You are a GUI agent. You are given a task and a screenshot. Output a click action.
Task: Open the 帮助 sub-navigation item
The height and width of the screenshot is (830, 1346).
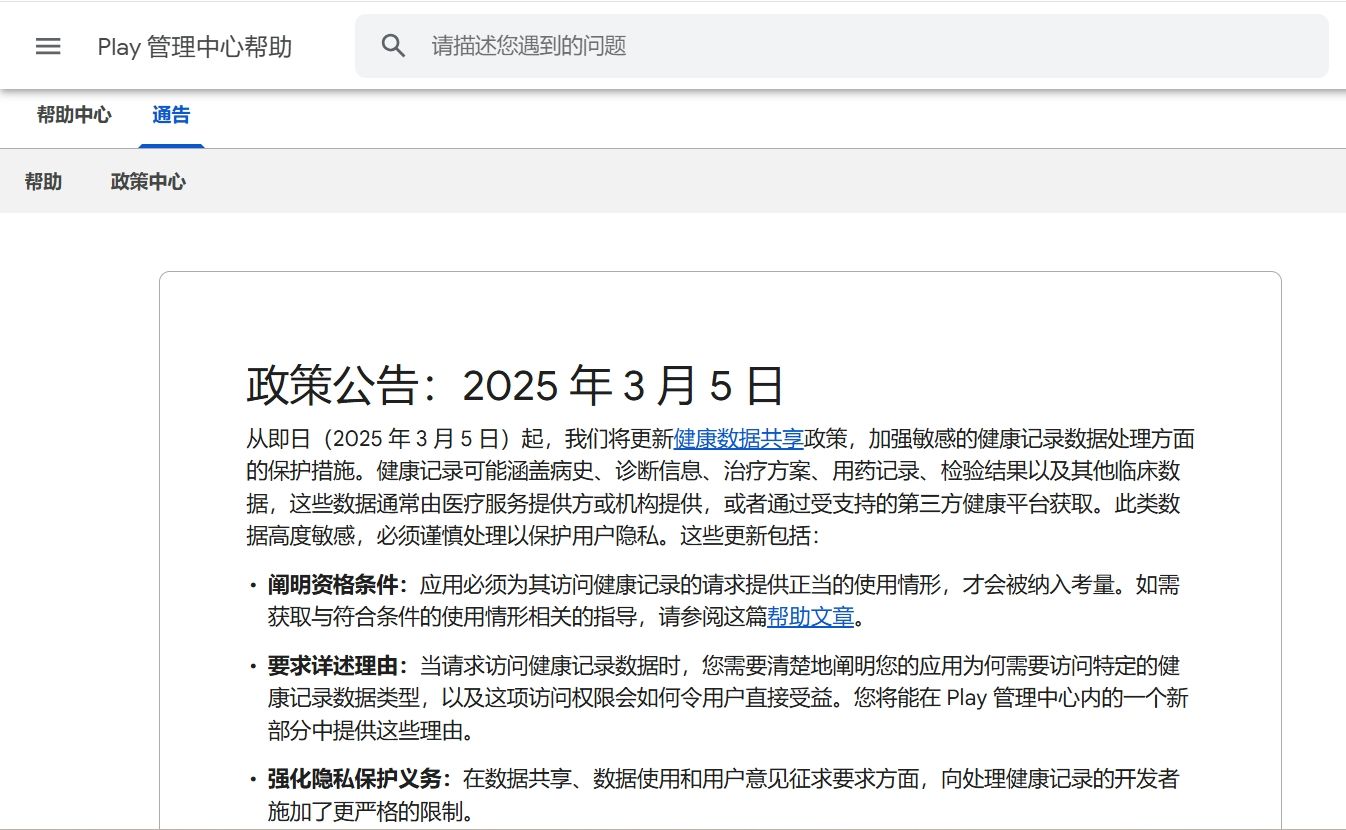(x=43, y=182)
